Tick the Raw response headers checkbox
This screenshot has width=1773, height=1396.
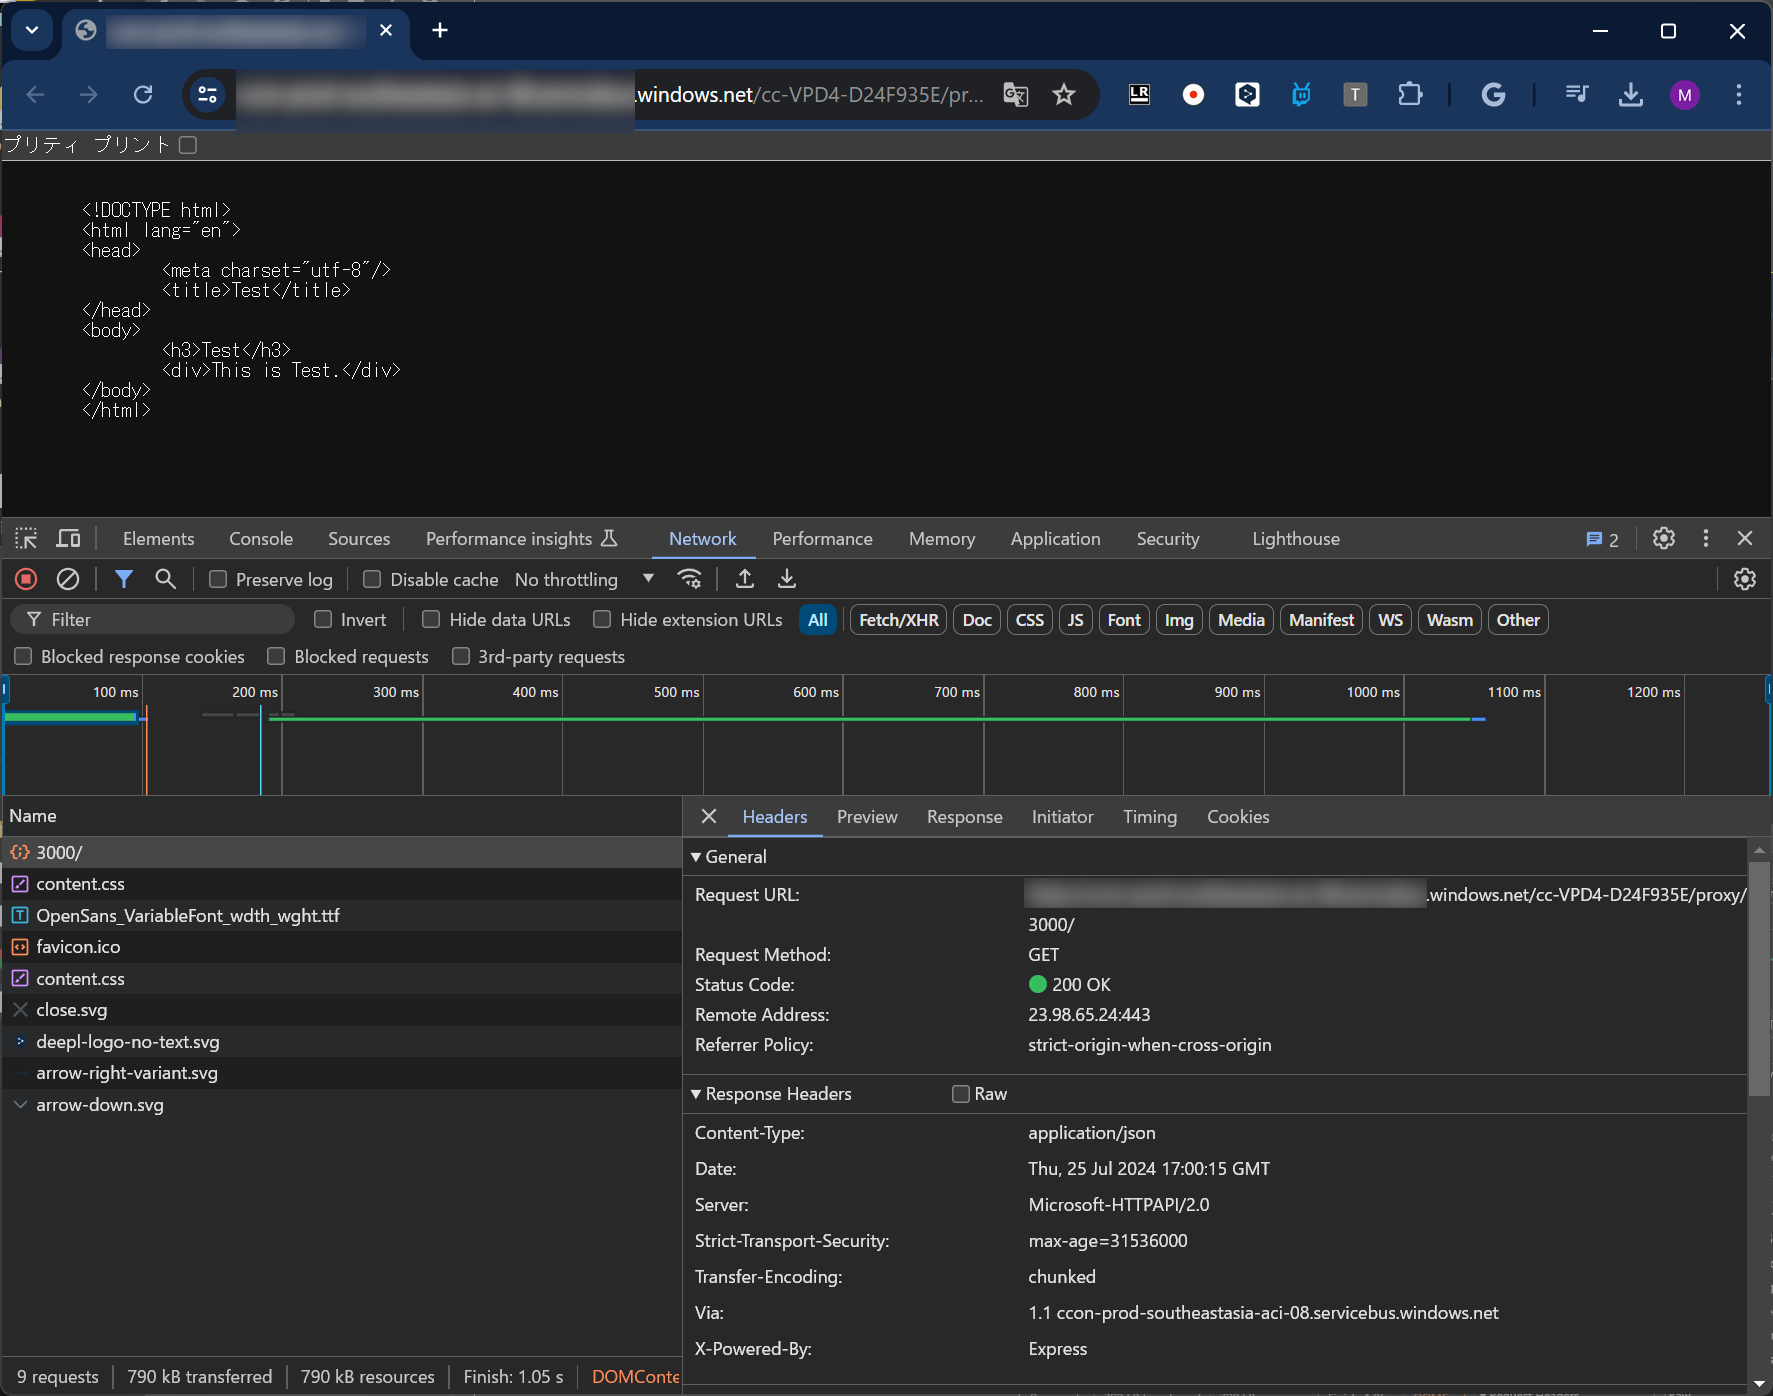pos(961,1094)
